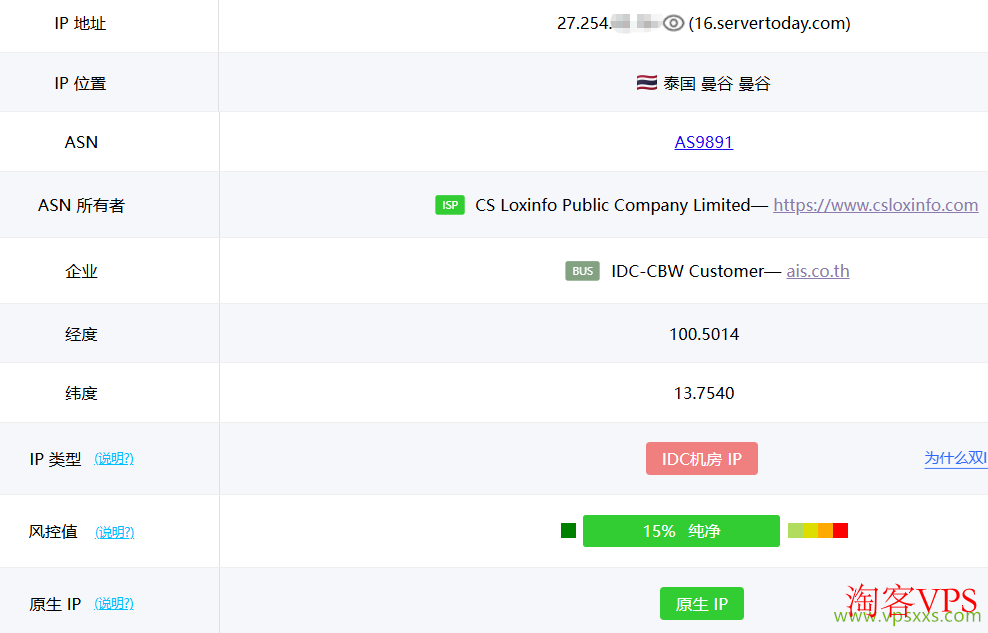Screen dimensions: 988x633
Task: Click the Thailand flag icon
Action: [646, 83]
